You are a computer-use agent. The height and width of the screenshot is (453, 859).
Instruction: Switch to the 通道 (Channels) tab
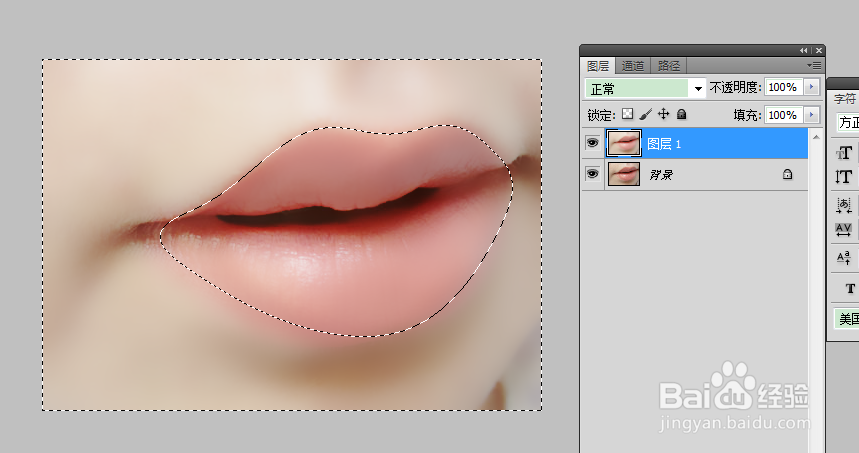(633, 66)
